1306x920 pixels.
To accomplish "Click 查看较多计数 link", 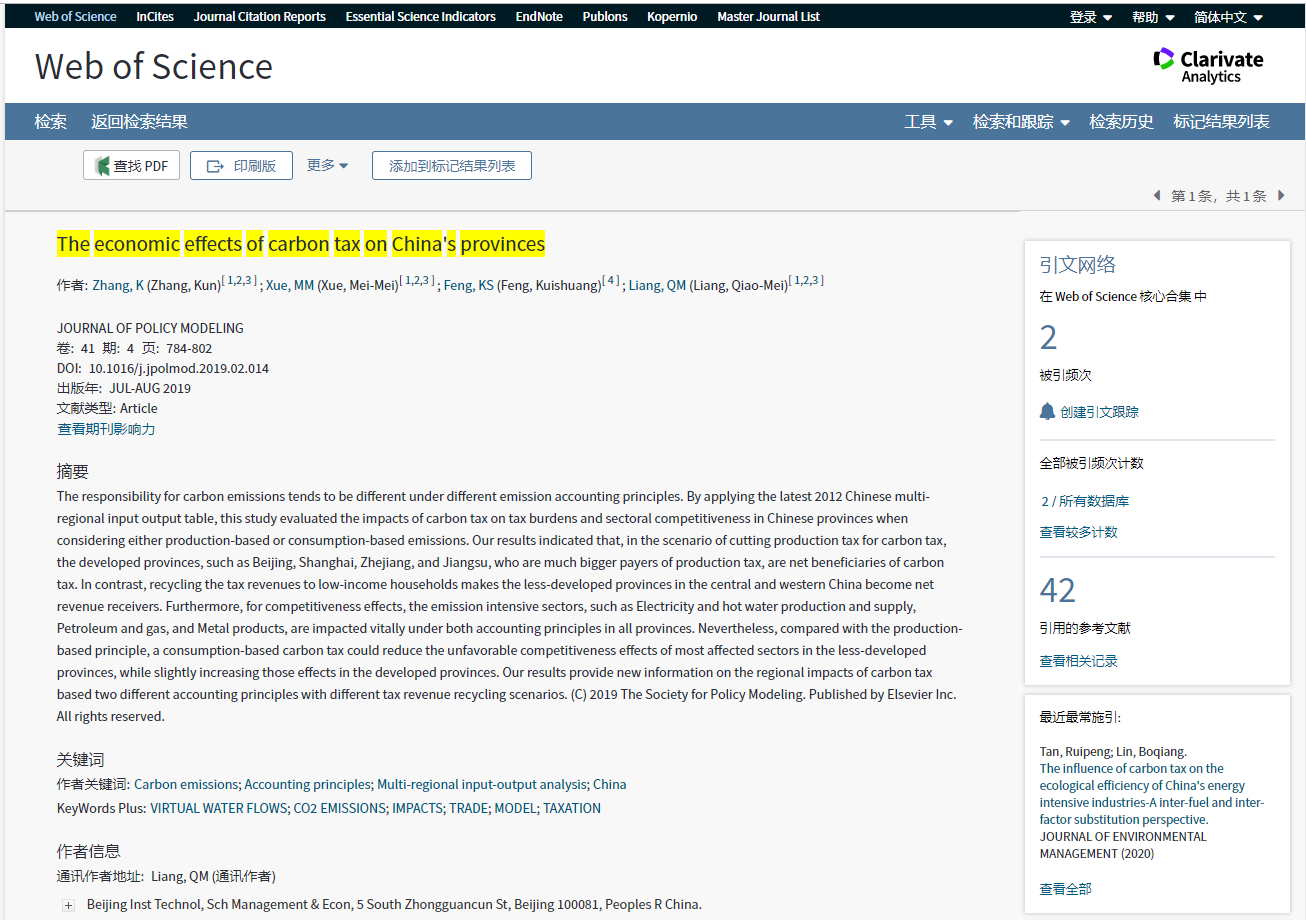I will coord(1078,532).
